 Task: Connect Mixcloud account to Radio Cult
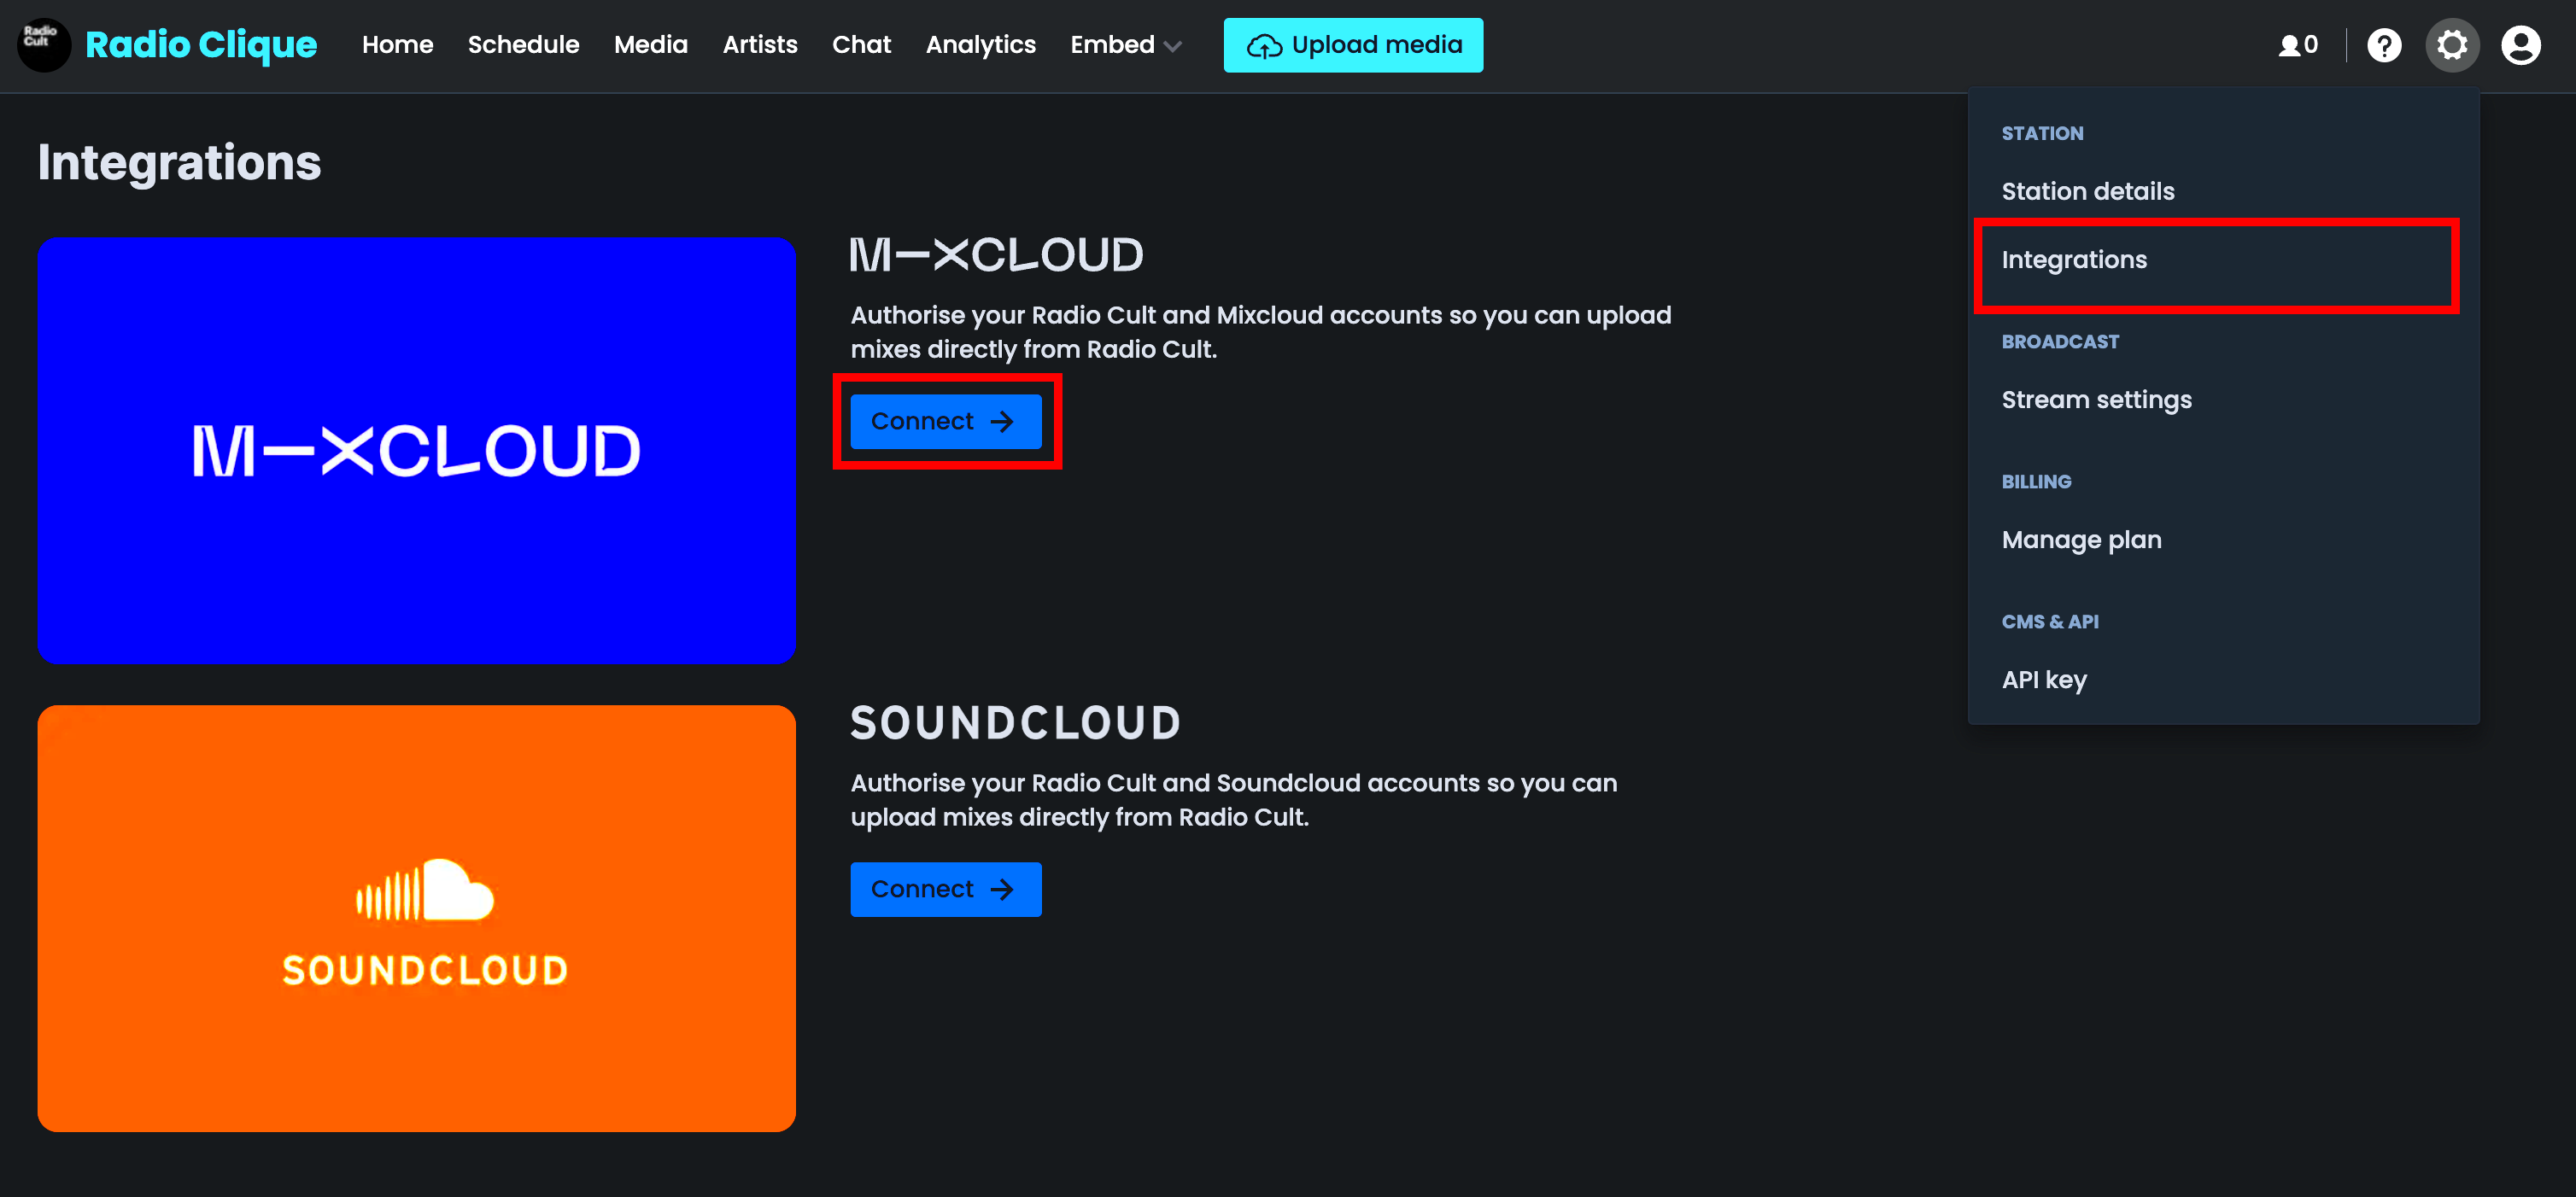(x=943, y=420)
